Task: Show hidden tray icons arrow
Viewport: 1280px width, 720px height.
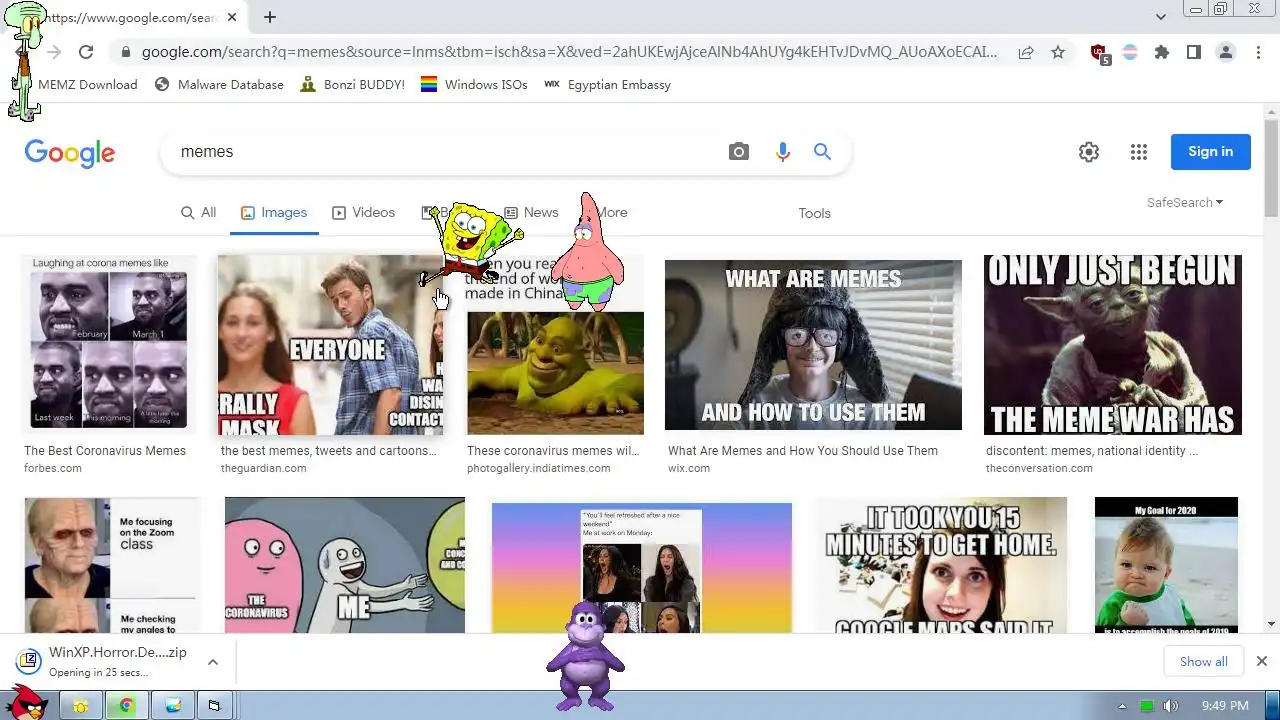Action: 1122,706
